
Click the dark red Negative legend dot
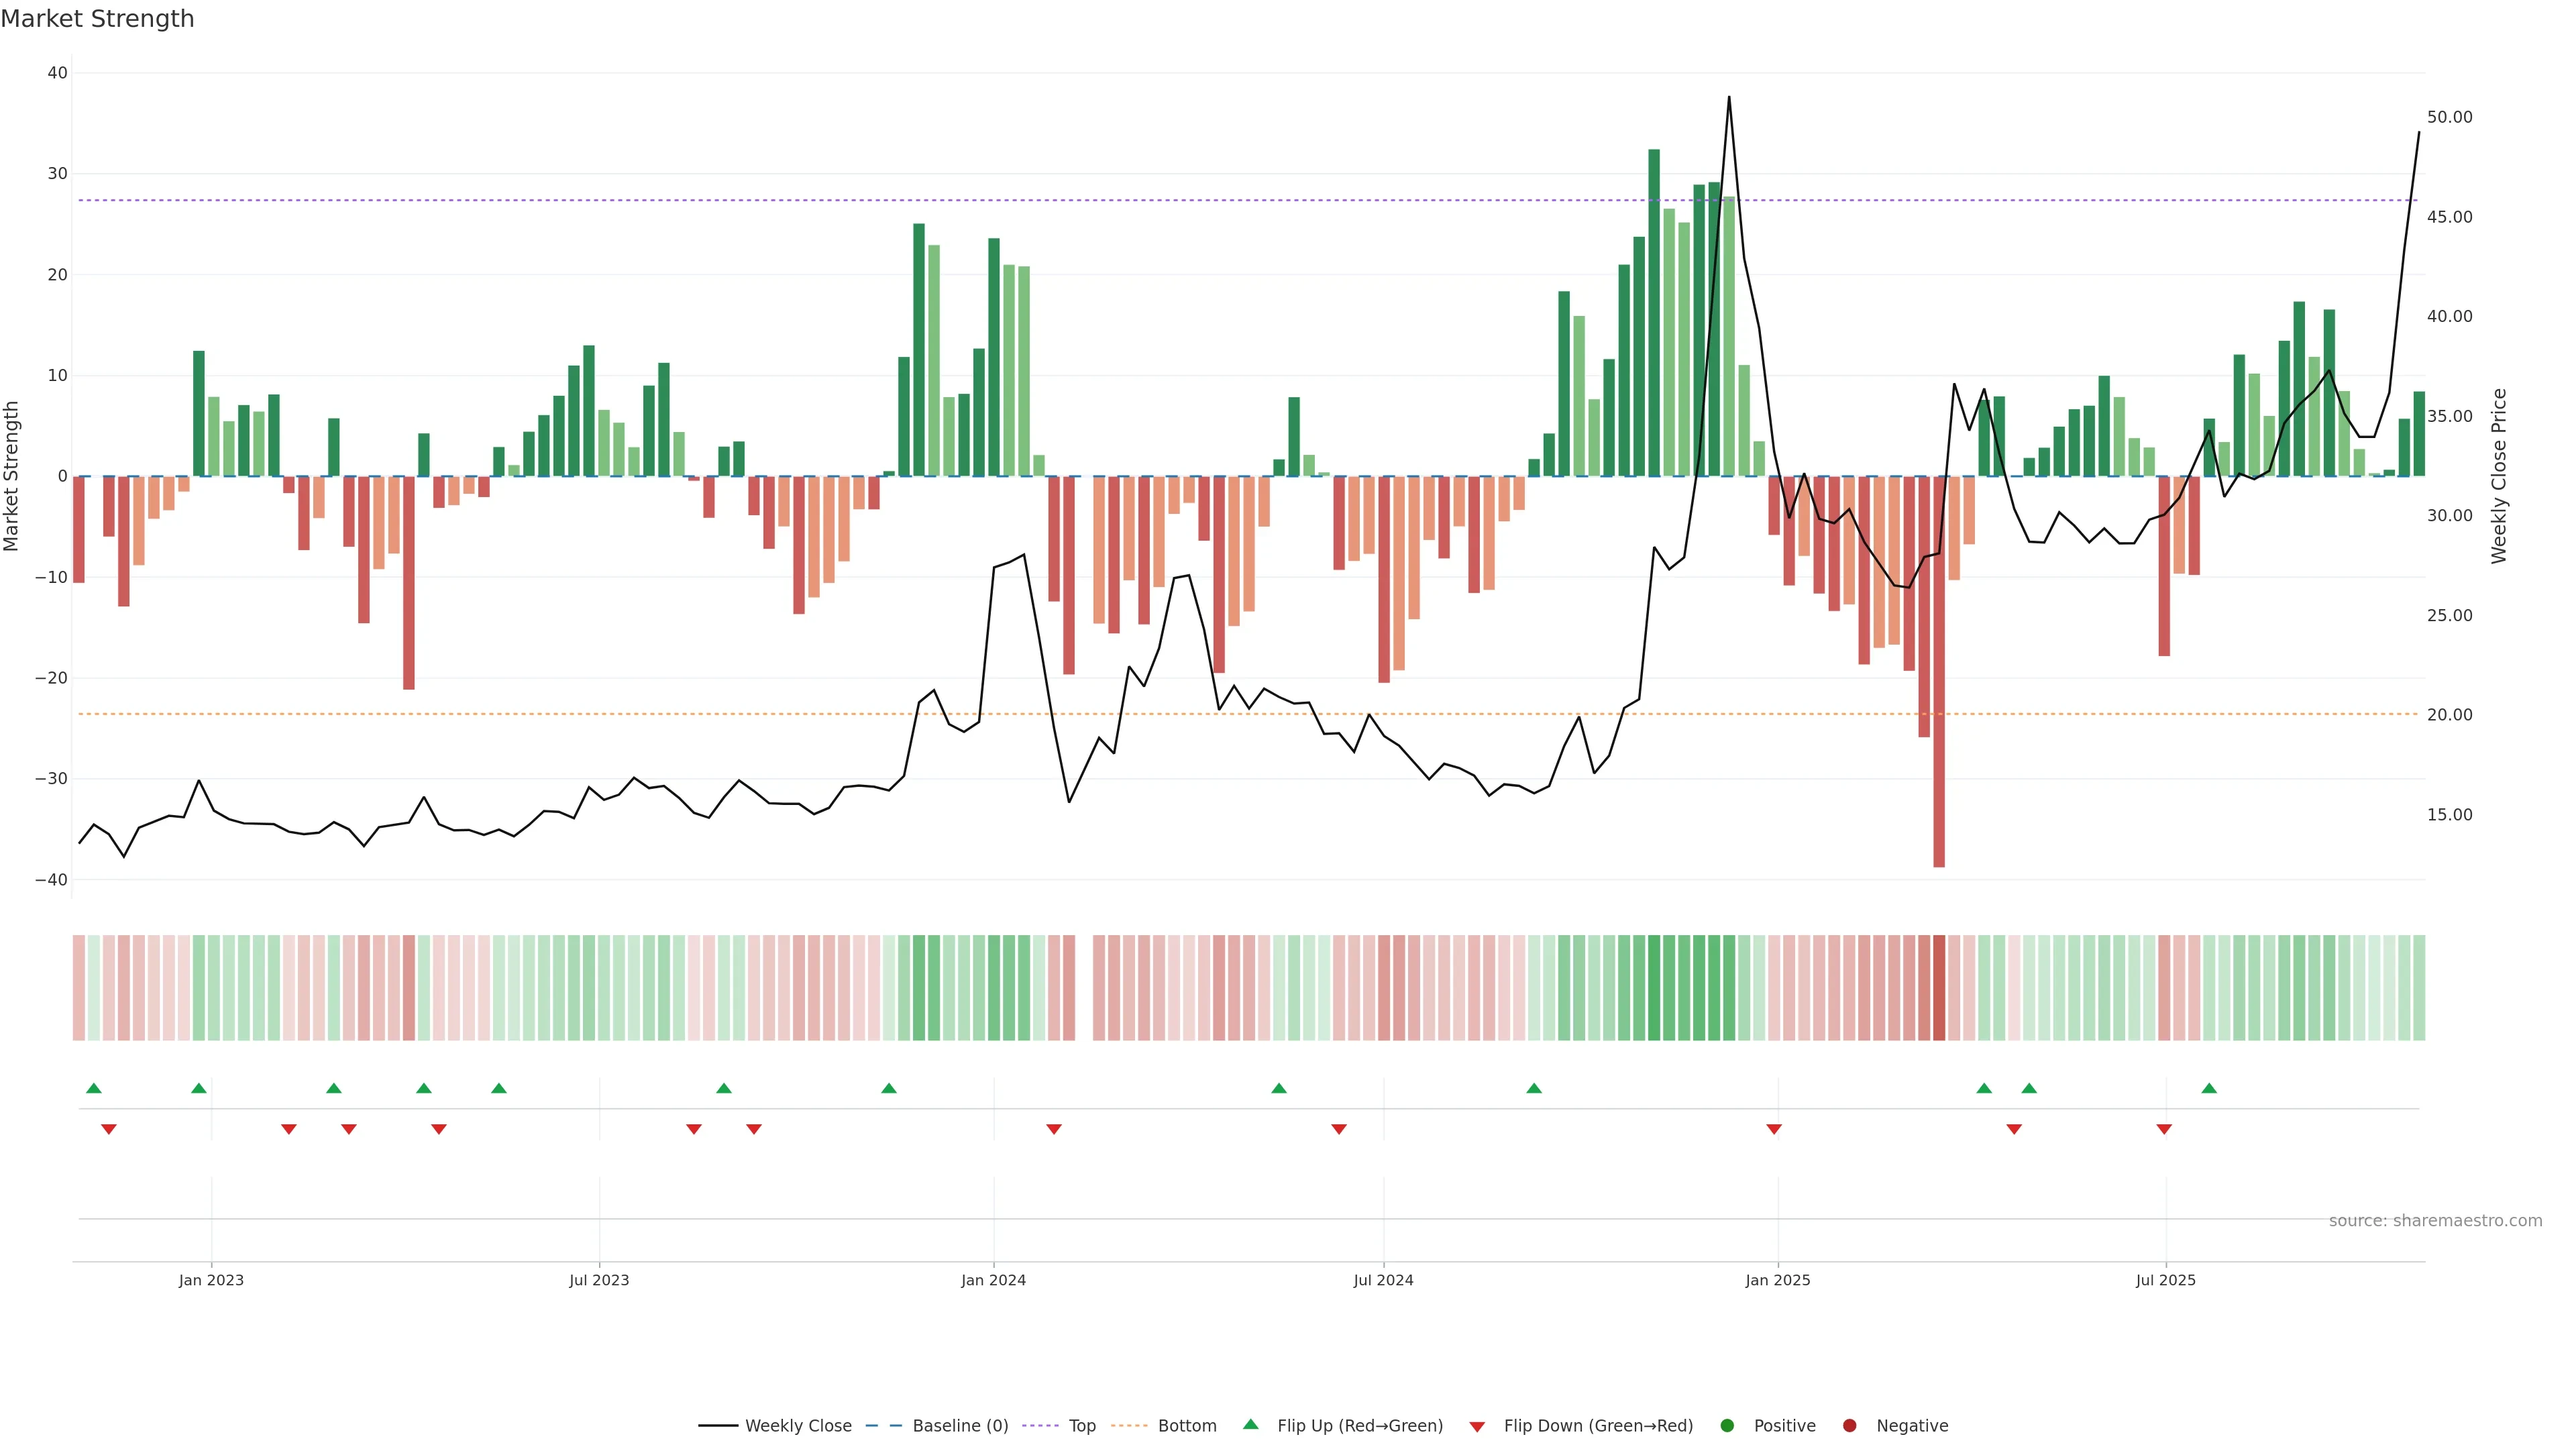1849,1425
